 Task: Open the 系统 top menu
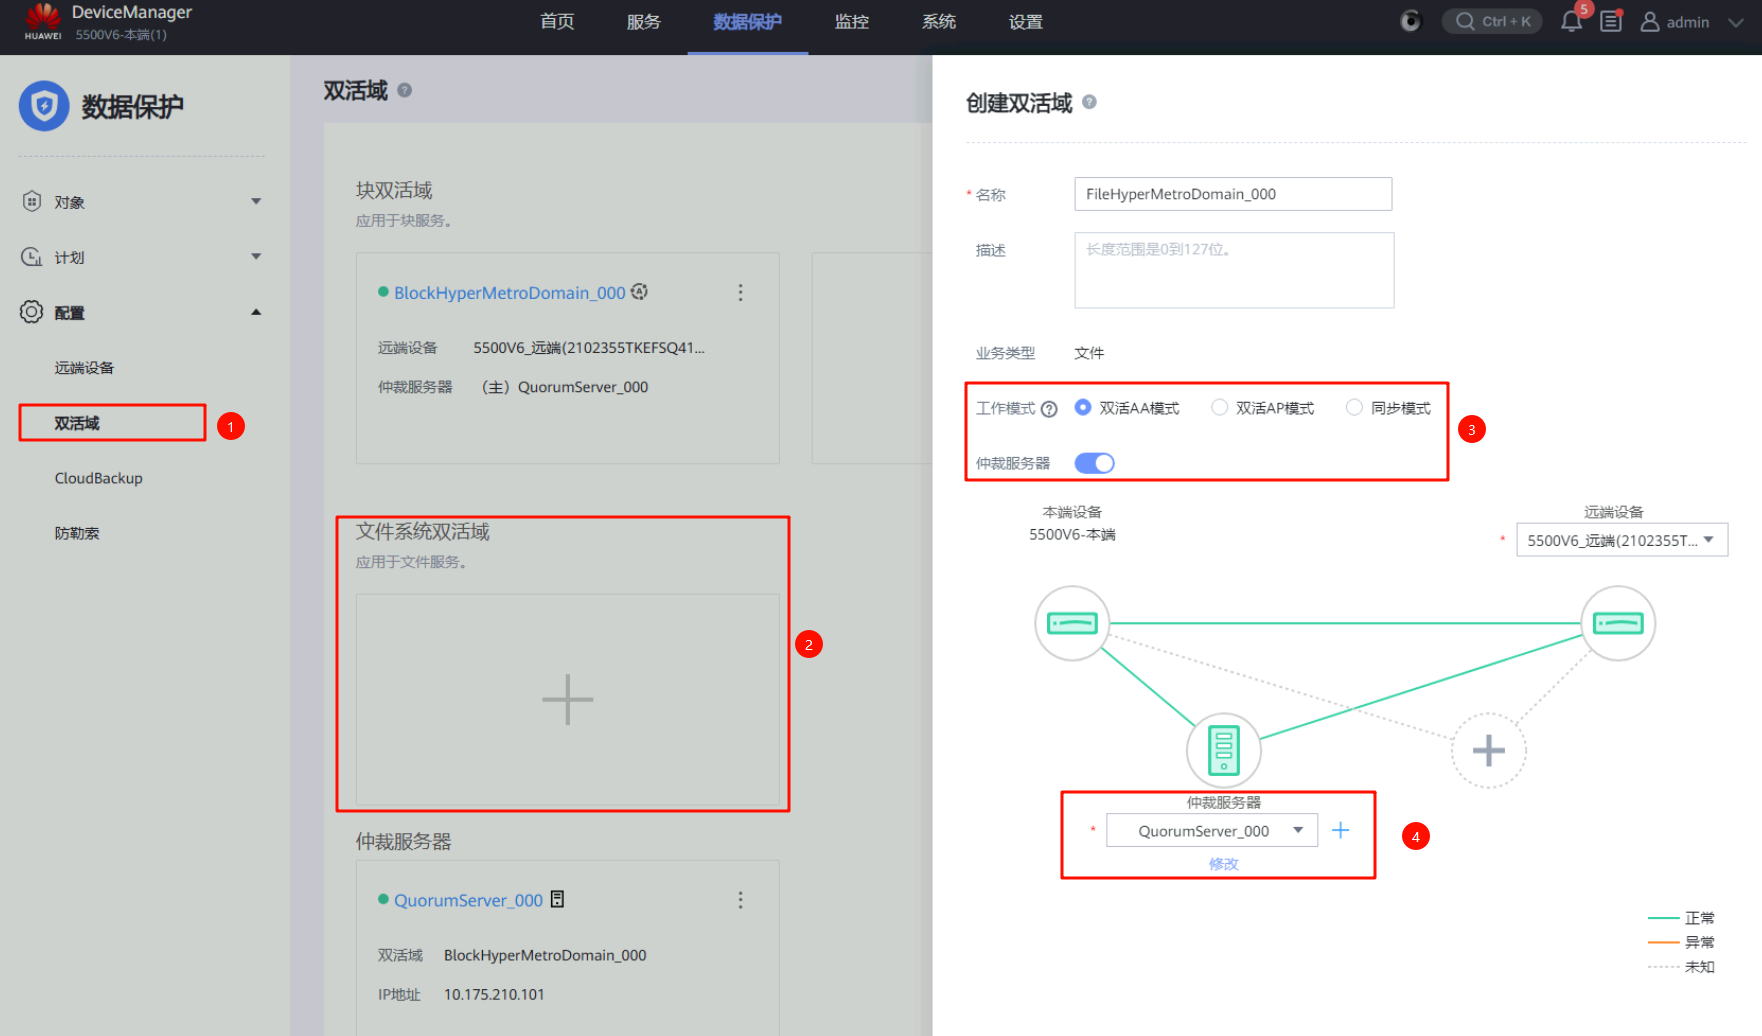click(x=938, y=22)
